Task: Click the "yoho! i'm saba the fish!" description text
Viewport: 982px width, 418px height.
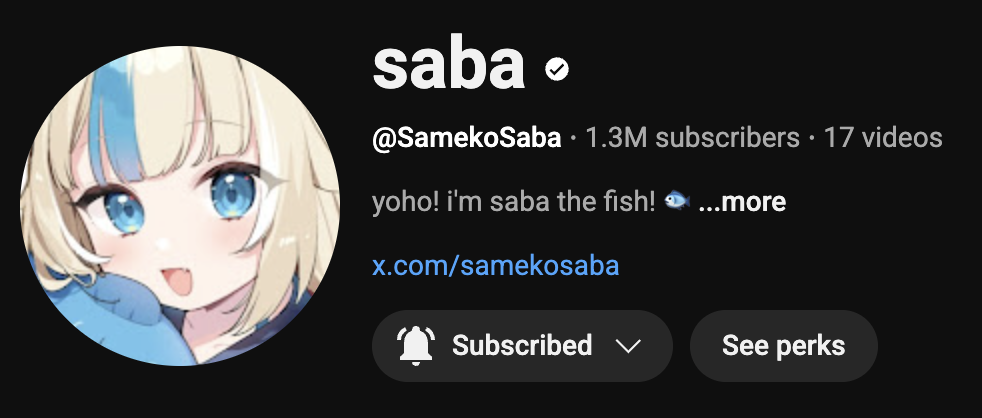Action: coord(513,202)
